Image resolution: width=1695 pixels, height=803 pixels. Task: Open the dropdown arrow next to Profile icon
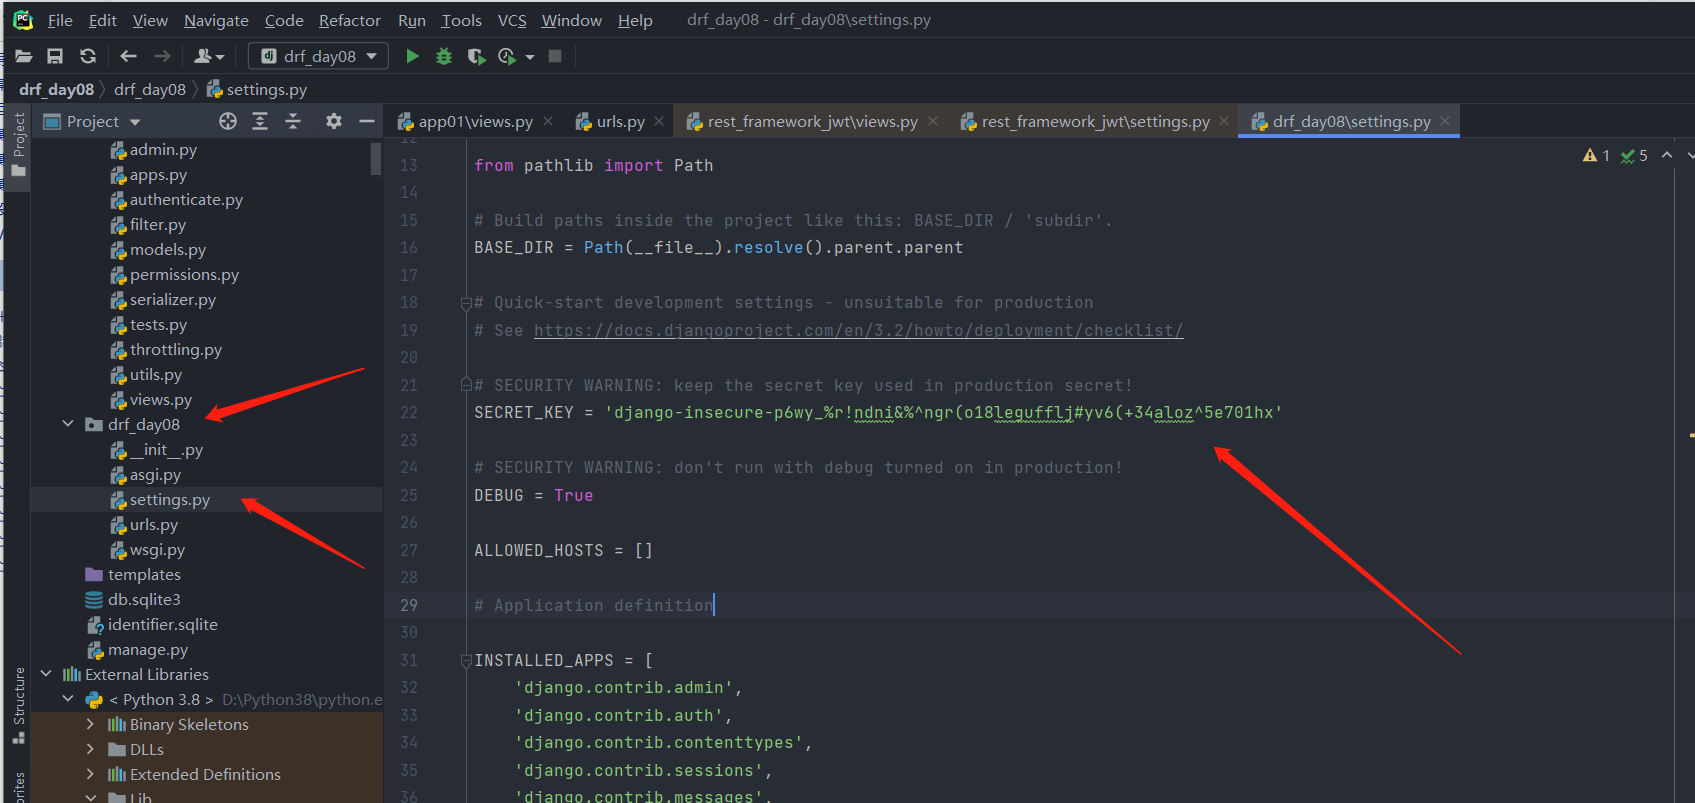pyautogui.click(x=530, y=57)
